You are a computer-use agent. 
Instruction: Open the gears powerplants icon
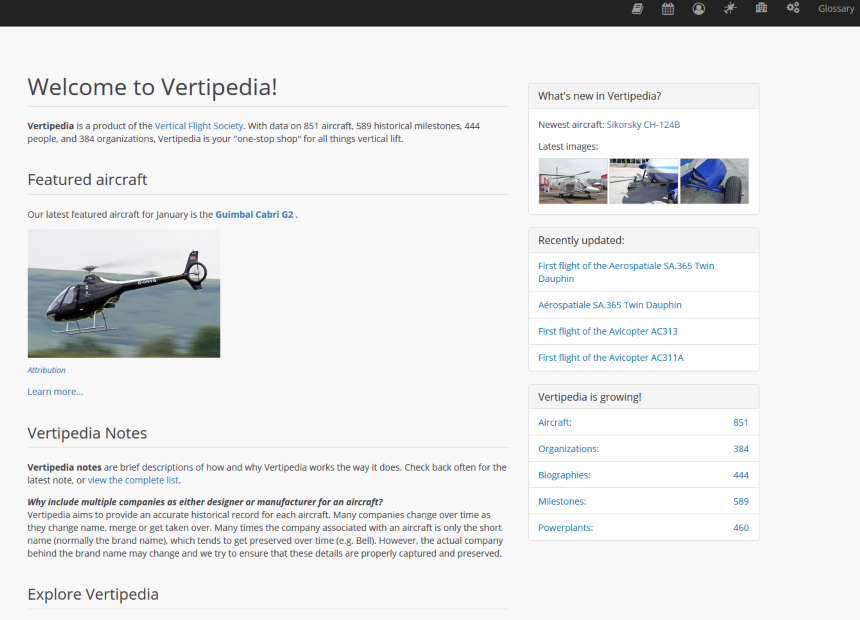pos(793,8)
